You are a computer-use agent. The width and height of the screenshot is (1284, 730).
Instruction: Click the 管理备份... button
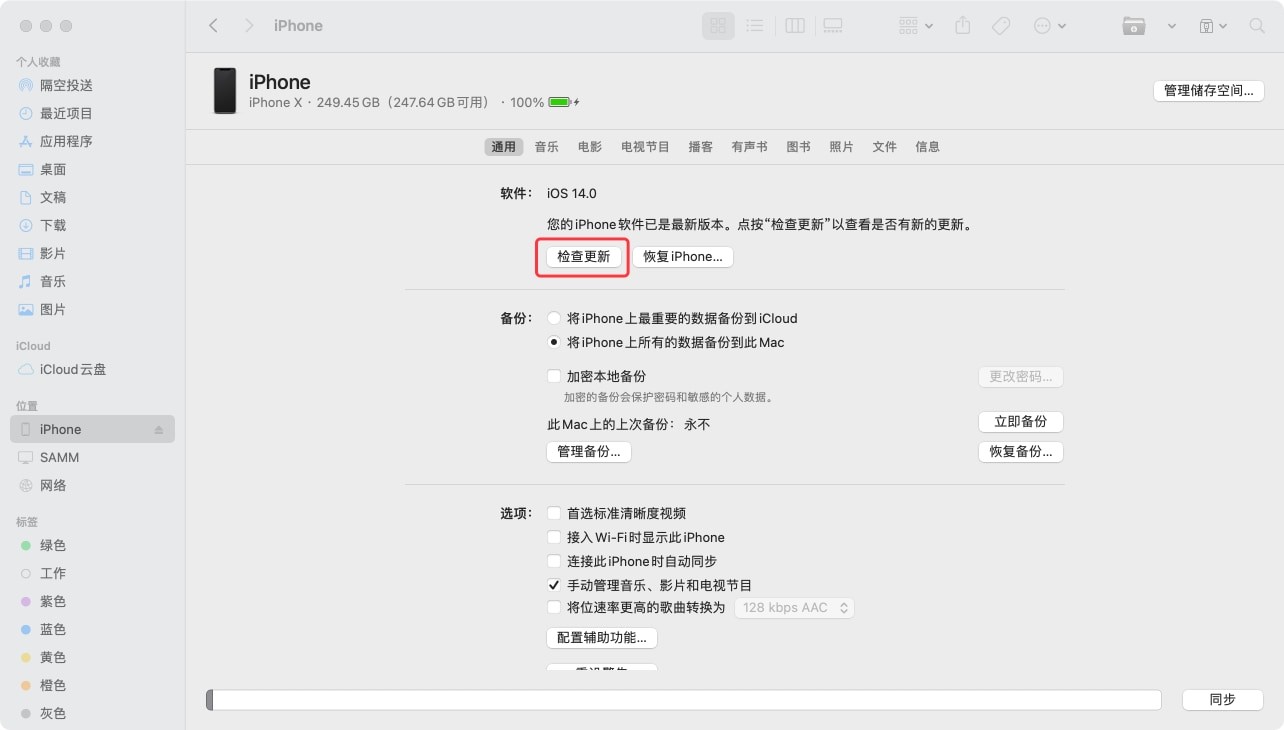[x=589, y=452]
